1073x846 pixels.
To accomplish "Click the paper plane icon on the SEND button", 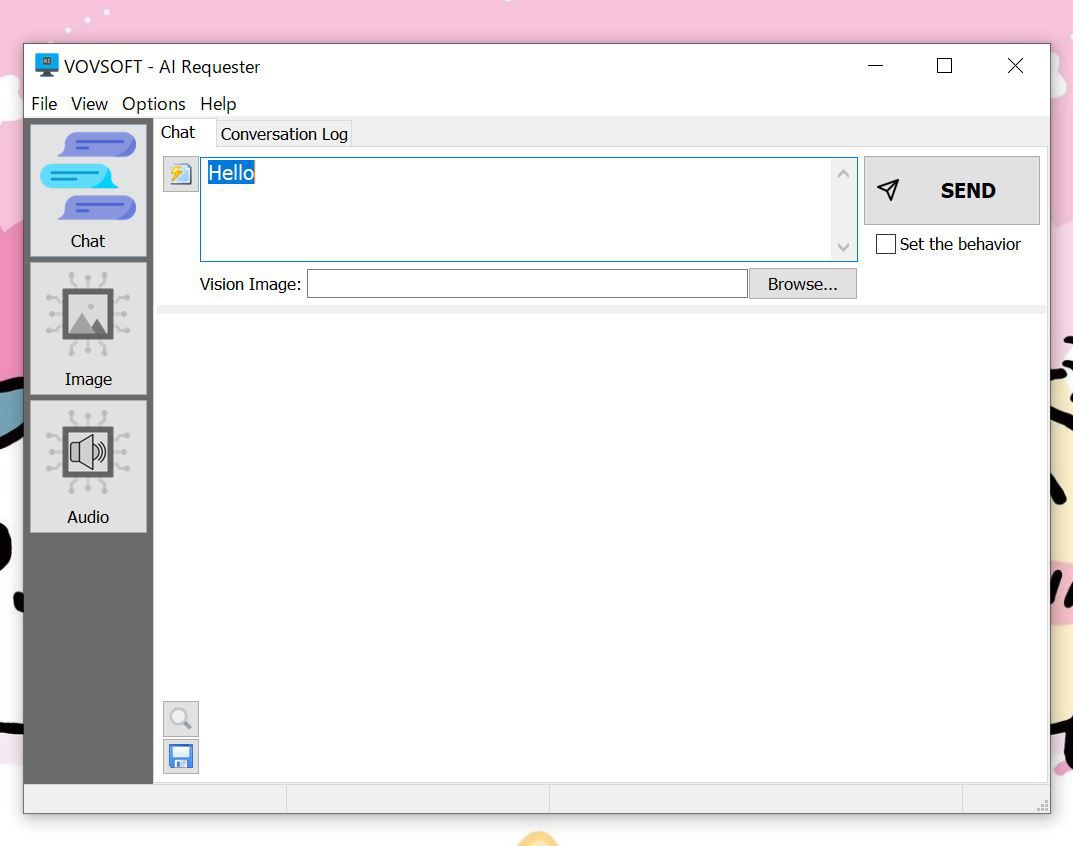I will (x=888, y=190).
